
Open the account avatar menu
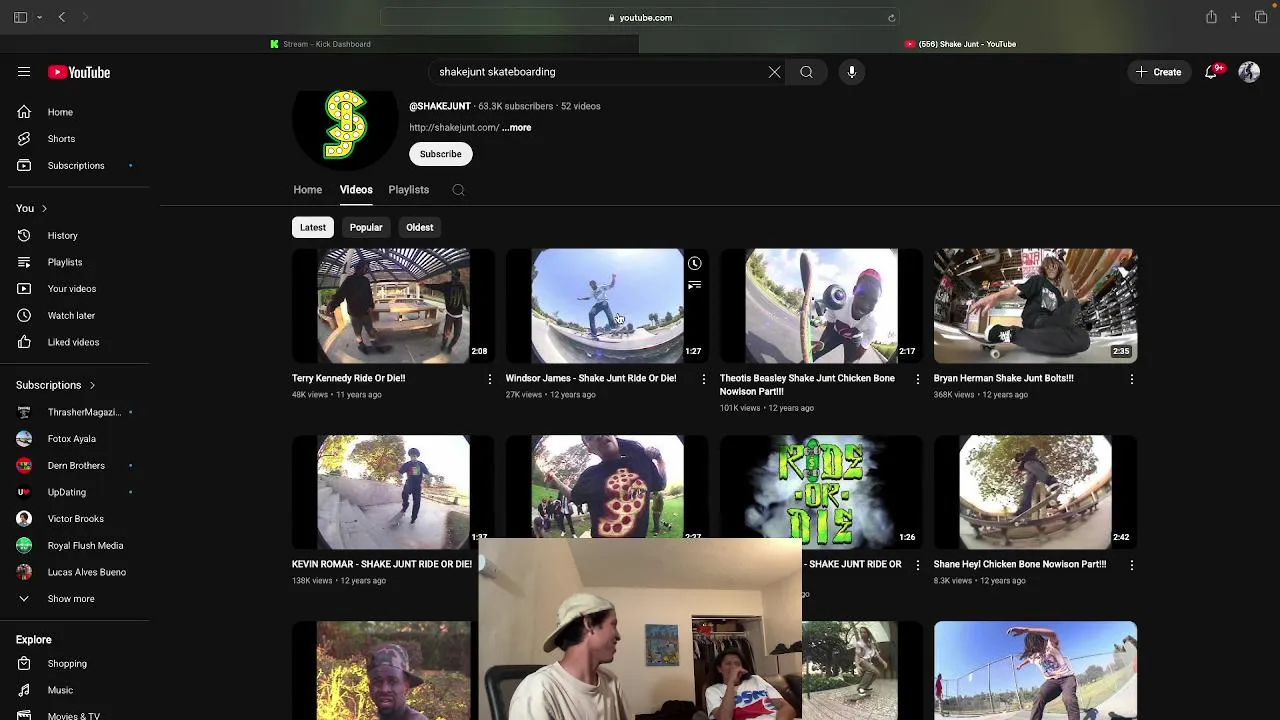click(x=1249, y=72)
